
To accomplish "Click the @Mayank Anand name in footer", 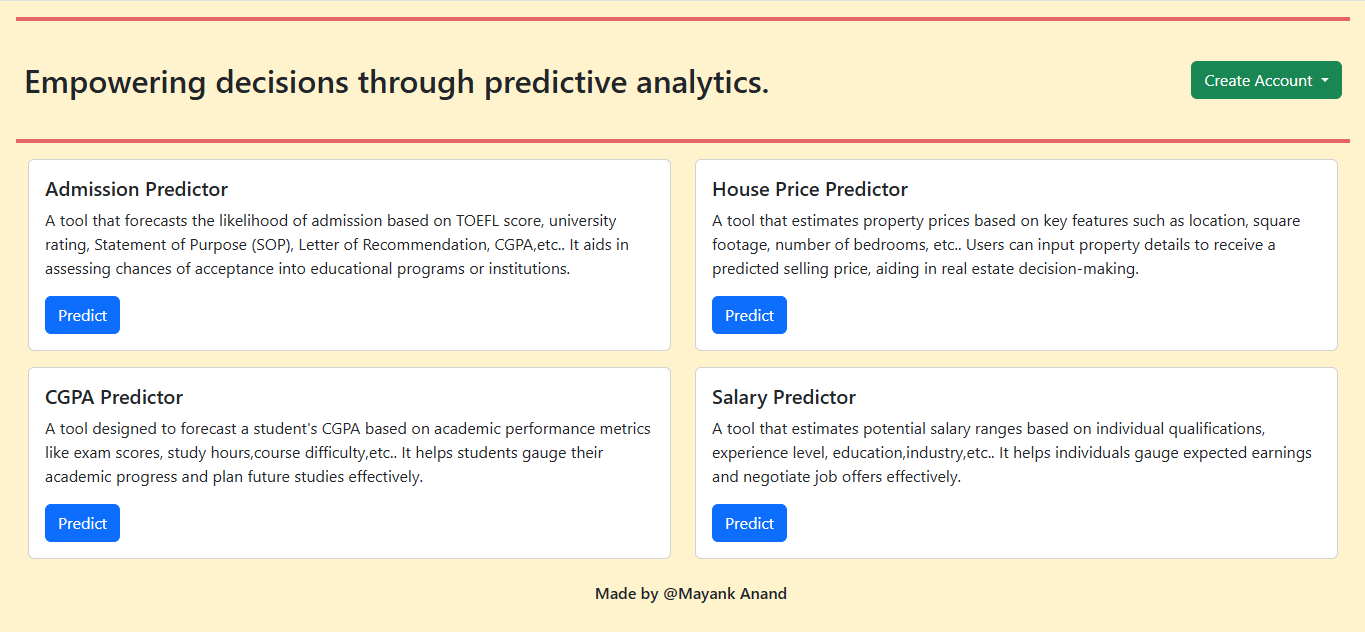I will (725, 594).
